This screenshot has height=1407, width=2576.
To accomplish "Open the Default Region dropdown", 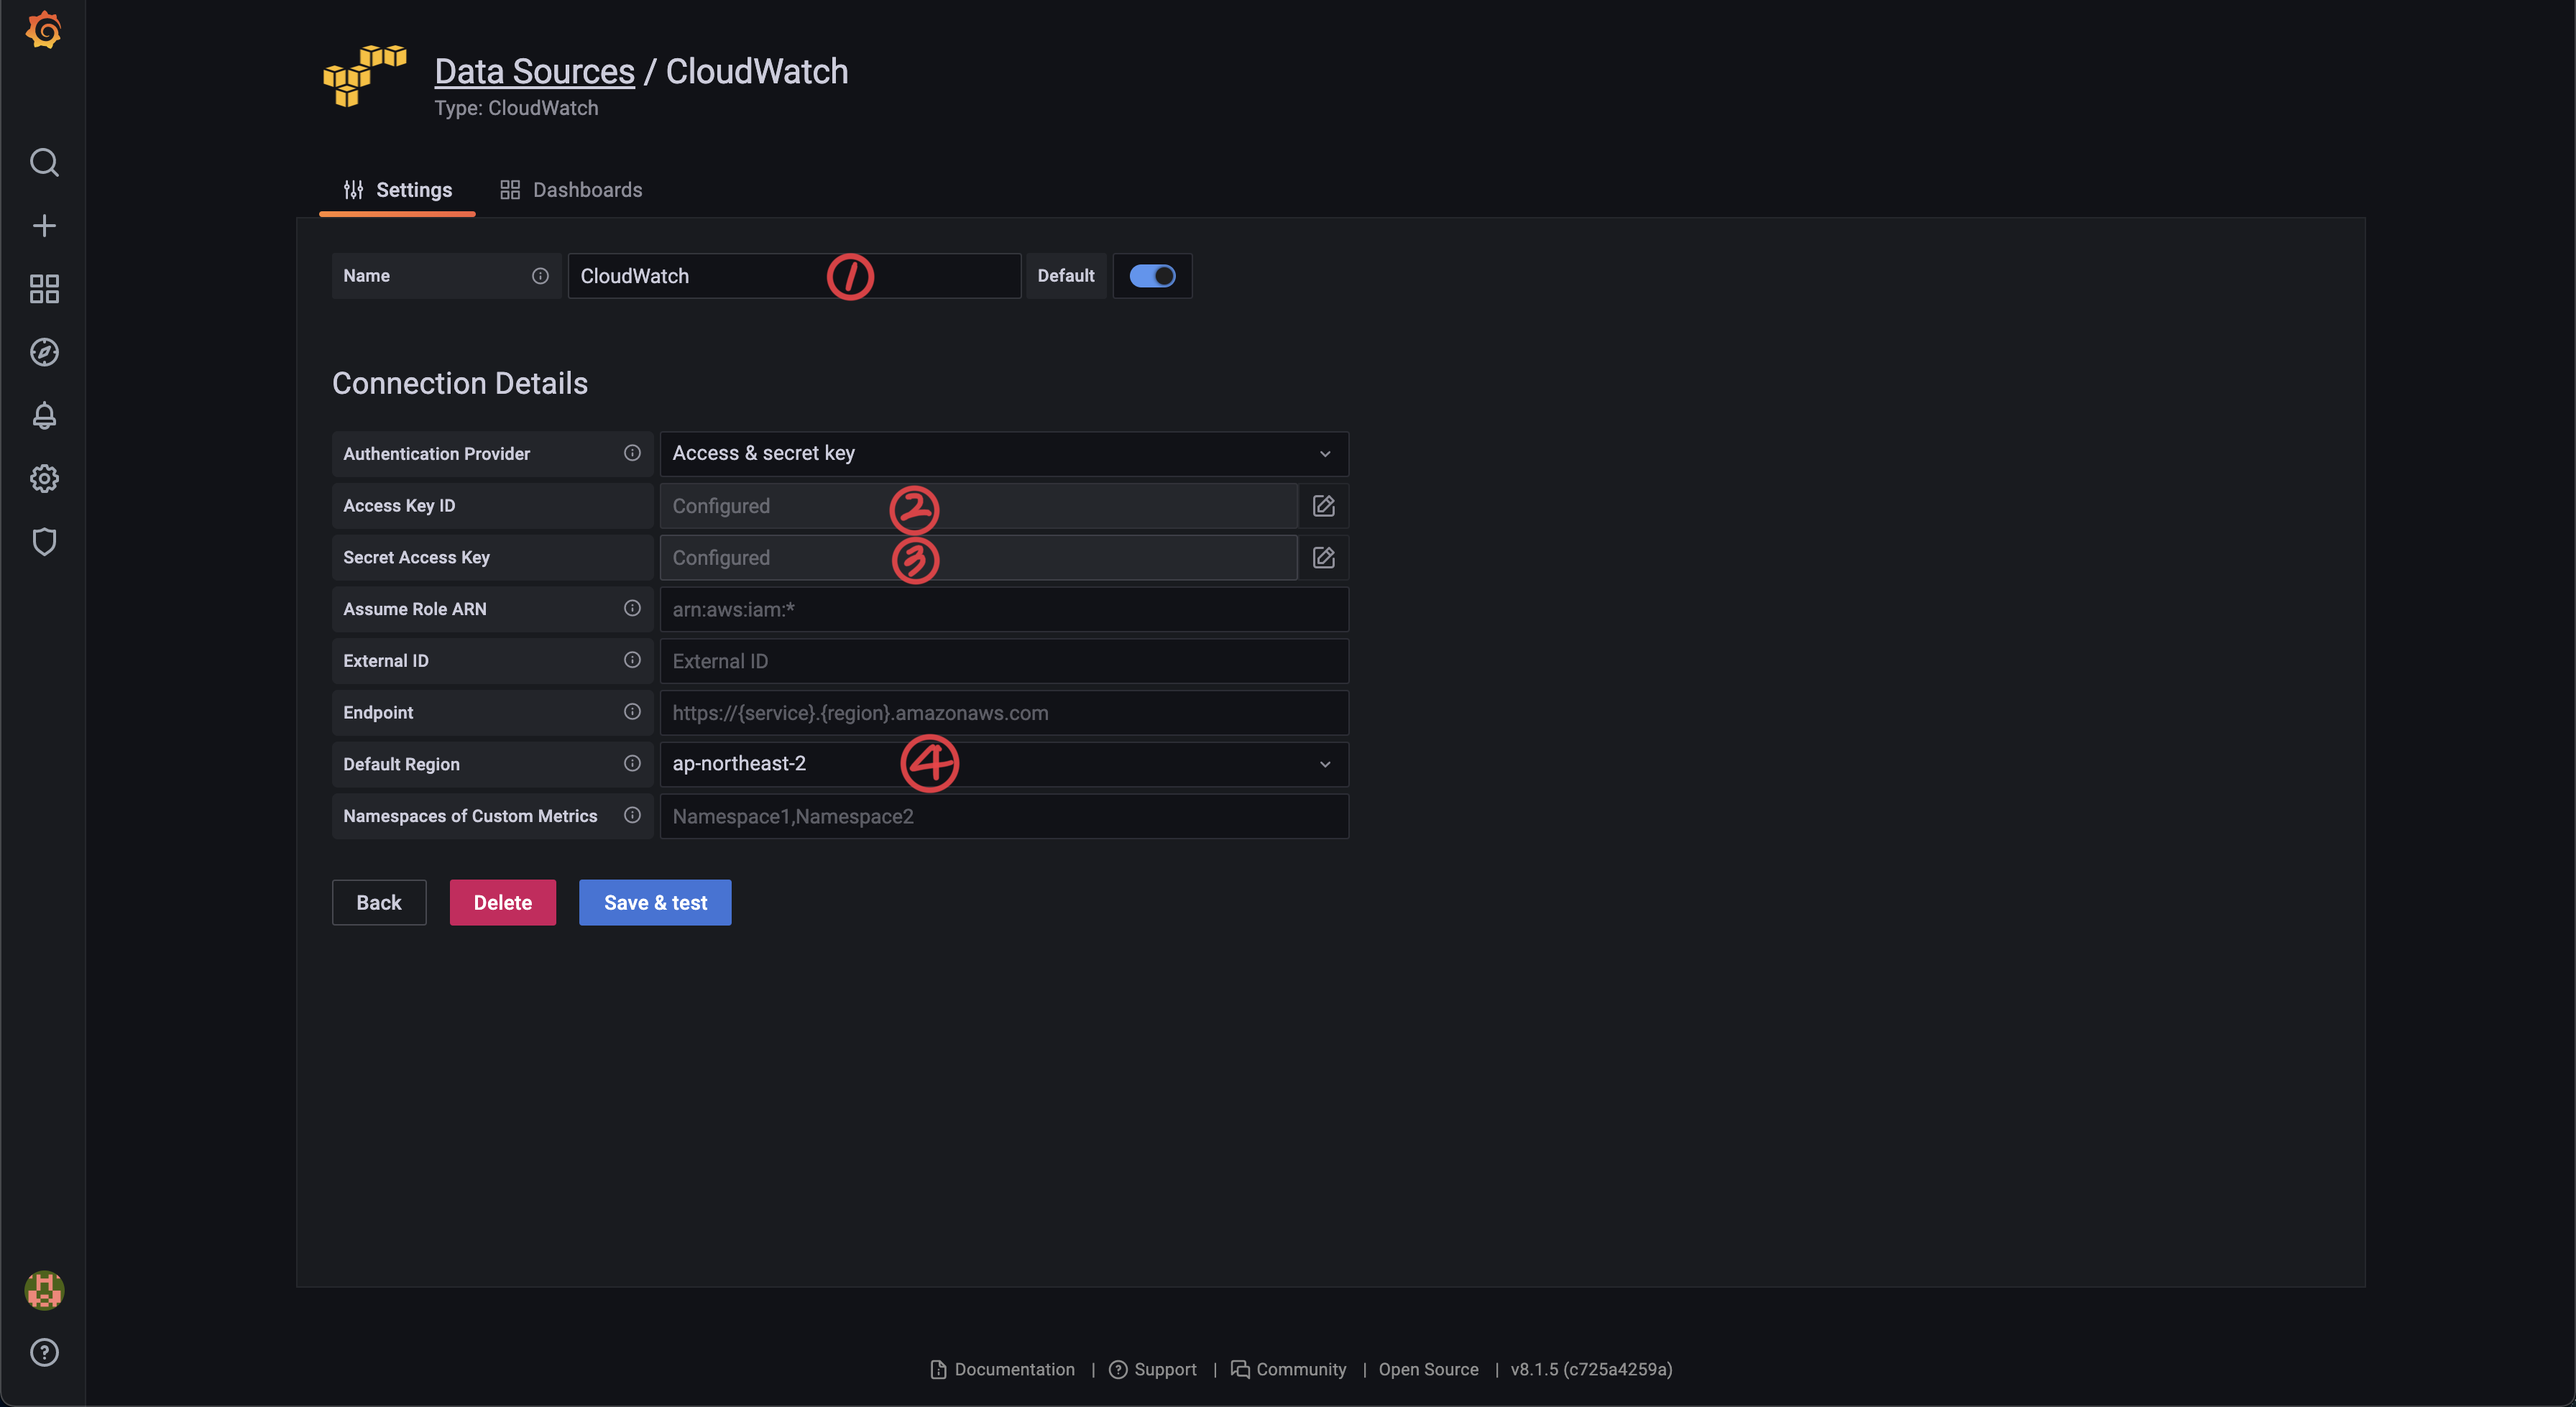I will coord(1003,764).
